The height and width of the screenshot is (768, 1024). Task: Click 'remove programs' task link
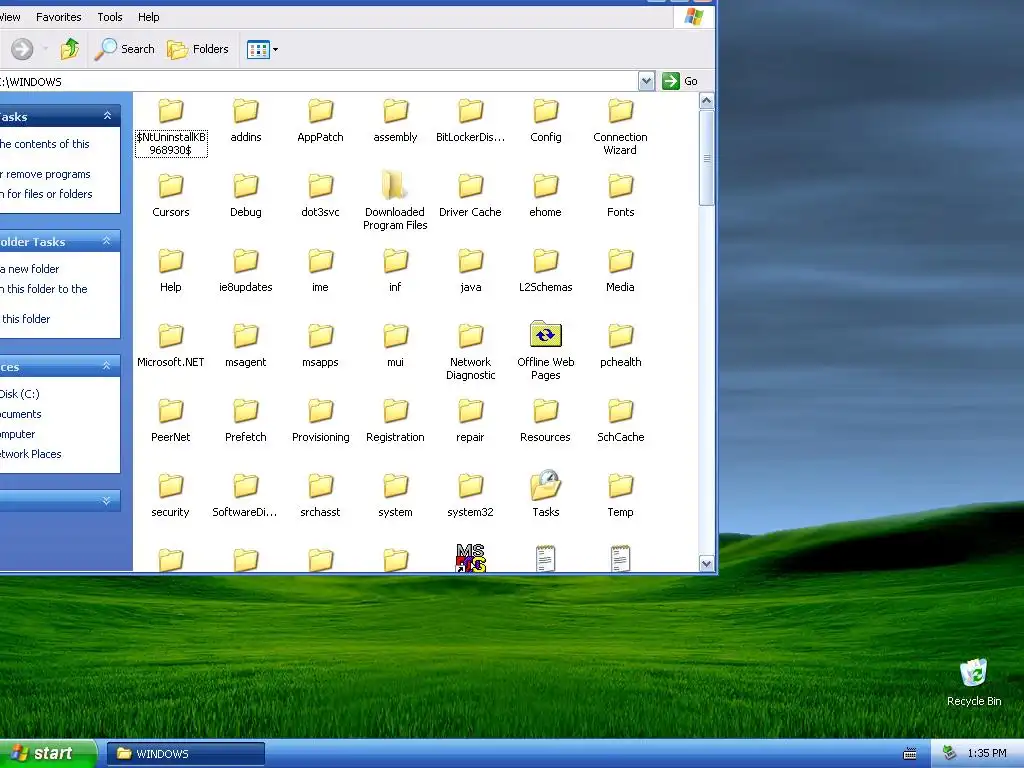click(48, 174)
